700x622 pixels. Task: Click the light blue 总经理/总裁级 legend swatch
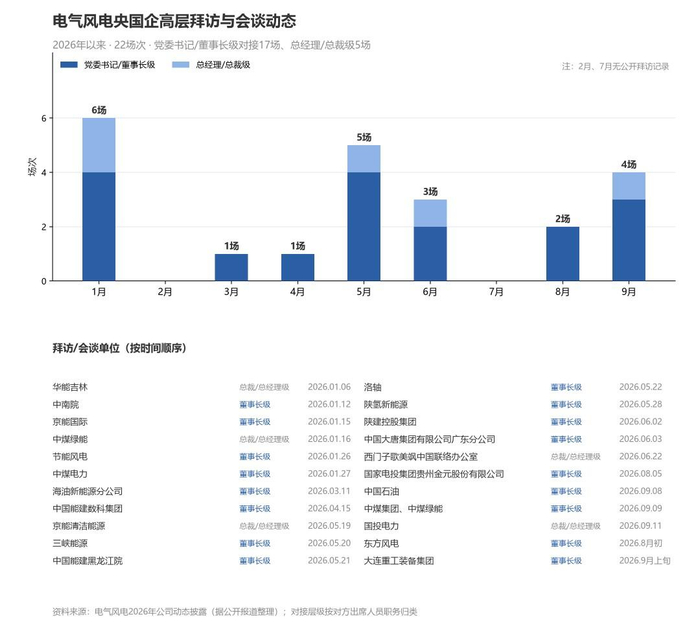tap(181, 65)
